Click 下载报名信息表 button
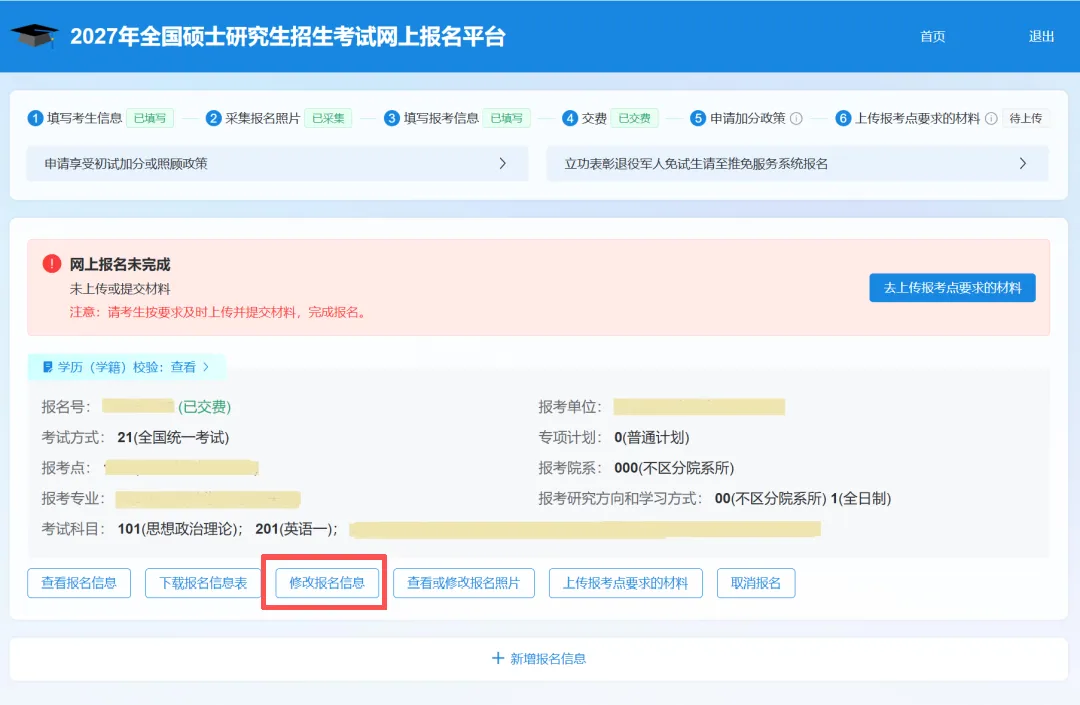Screen dimensions: 1080x705 coord(203,583)
